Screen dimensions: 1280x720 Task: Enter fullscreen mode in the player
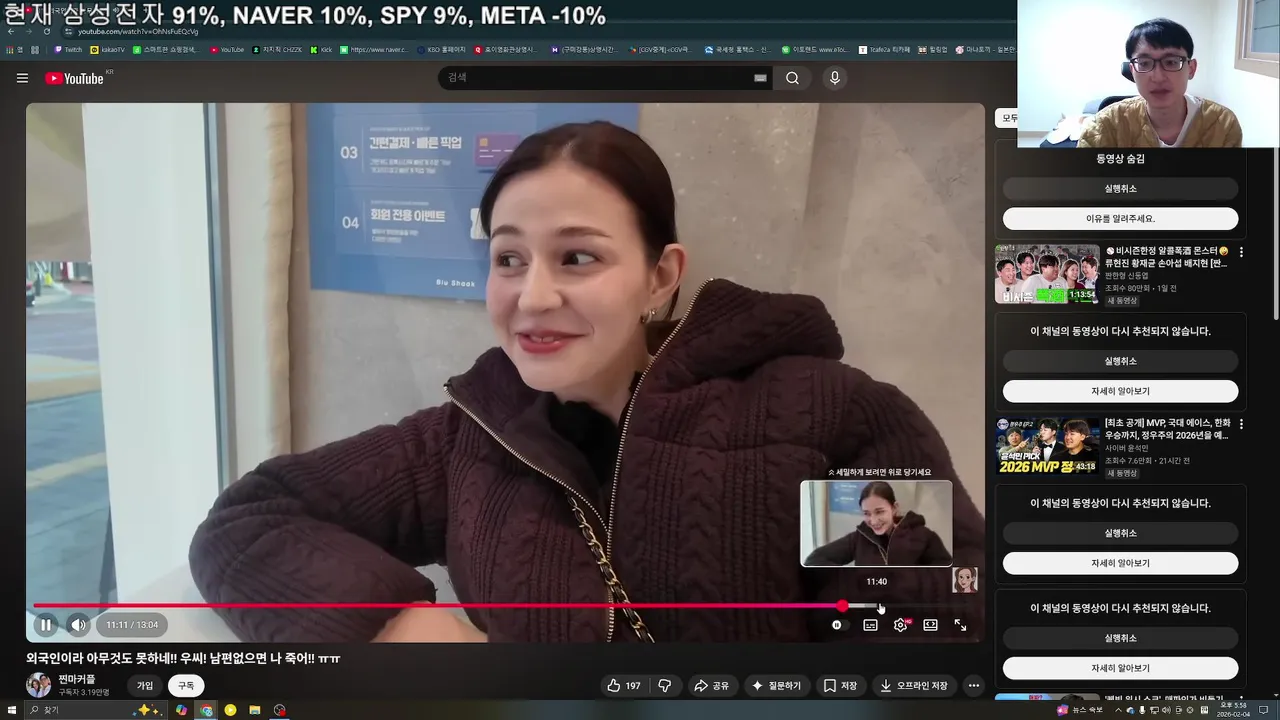coord(960,625)
